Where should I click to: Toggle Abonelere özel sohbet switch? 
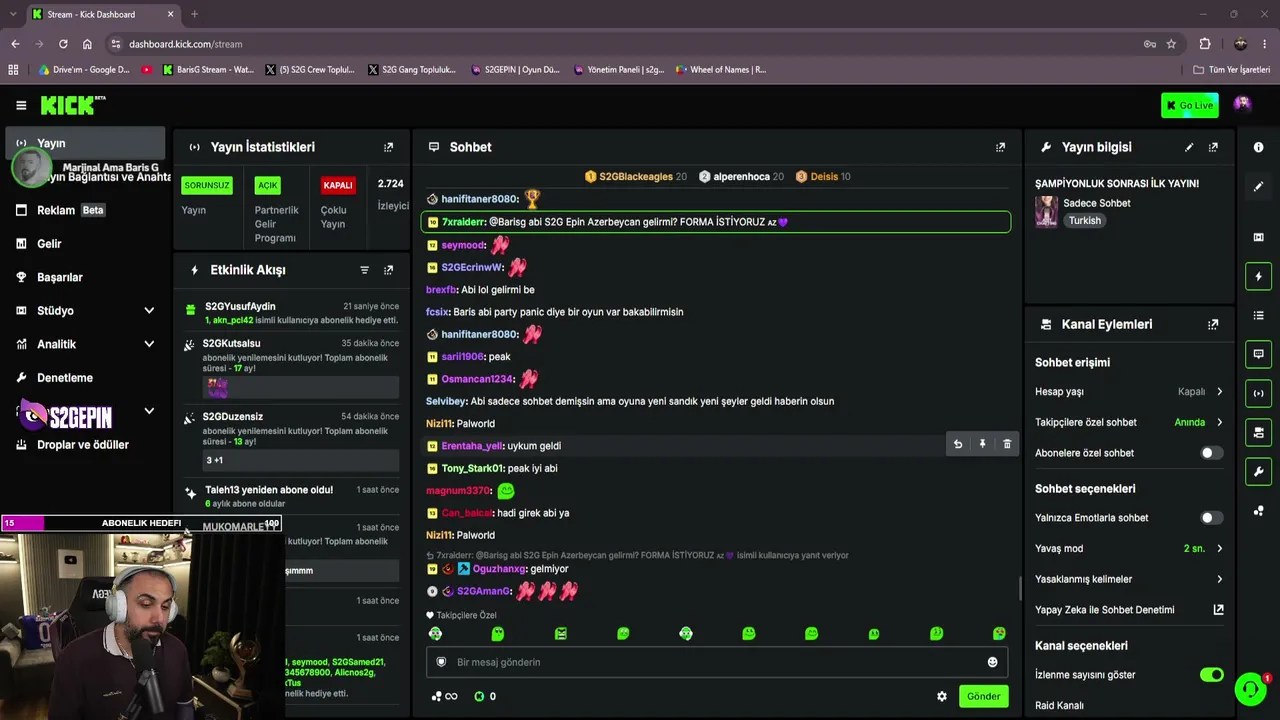(x=1211, y=453)
